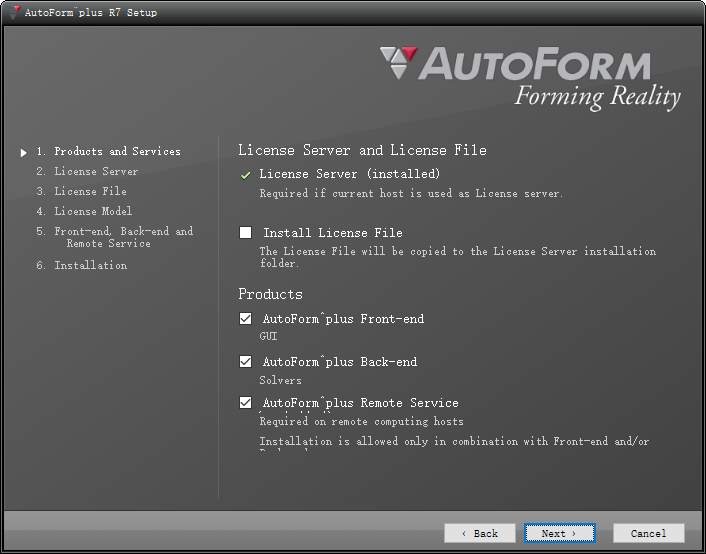Click the 'GUI' description text
The image size is (706, 554).
tap(268, 336)
